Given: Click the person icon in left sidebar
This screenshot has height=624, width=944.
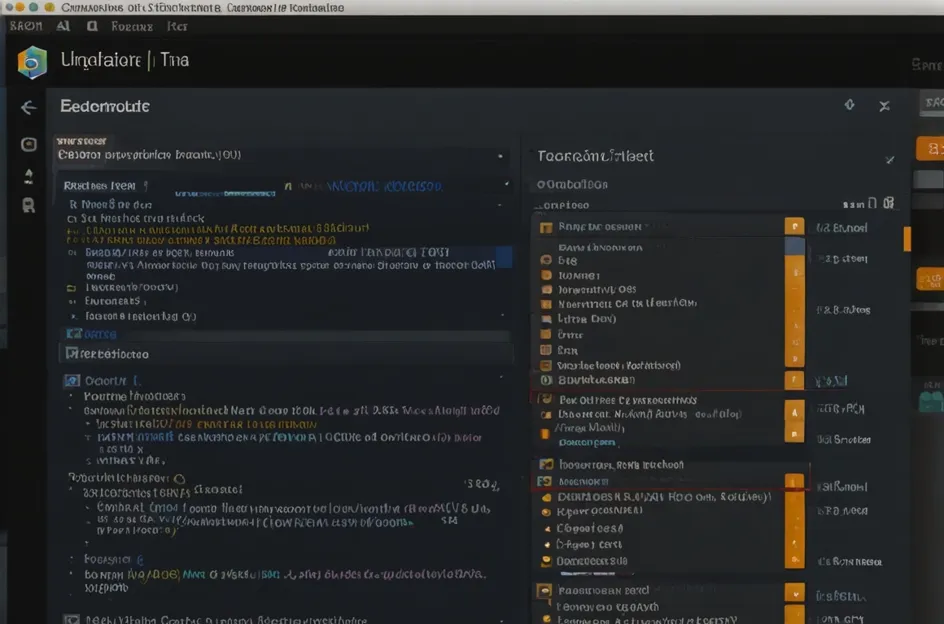Looking at the screenshot, I should [x=28, y=176].
